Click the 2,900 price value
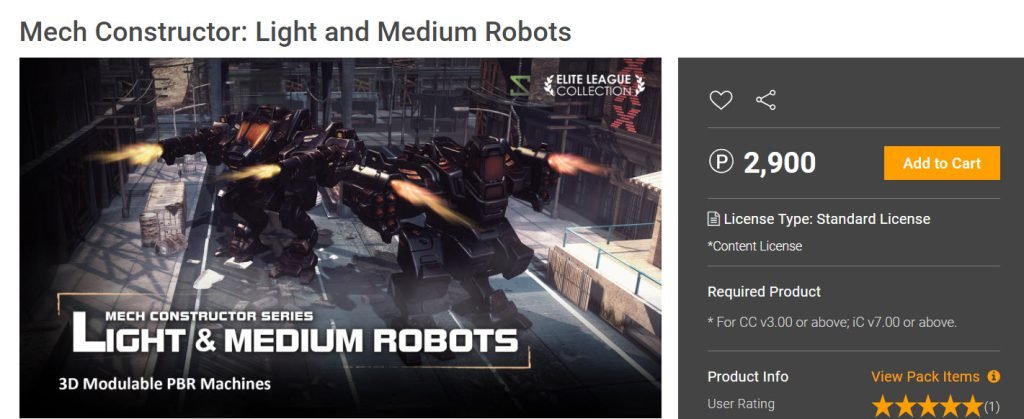This screenshot has width=1024, height=419. 779,163
